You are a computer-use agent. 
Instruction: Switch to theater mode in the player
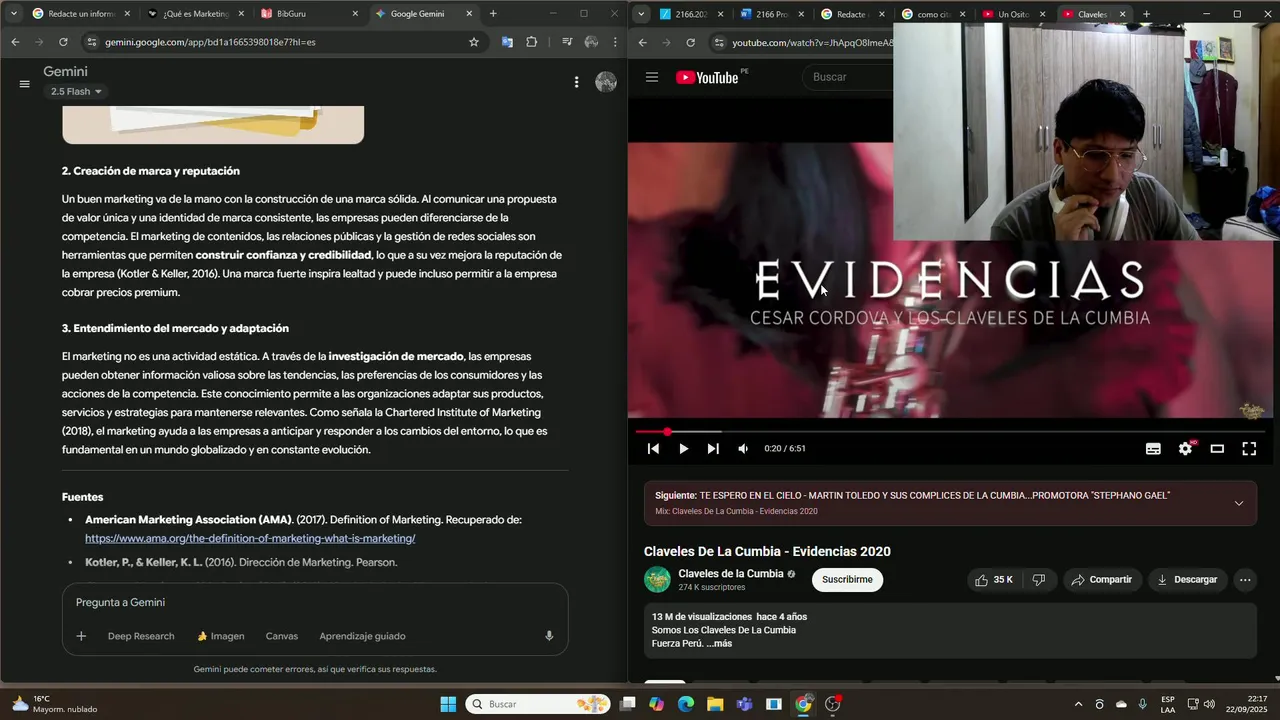coord(1217,449)
